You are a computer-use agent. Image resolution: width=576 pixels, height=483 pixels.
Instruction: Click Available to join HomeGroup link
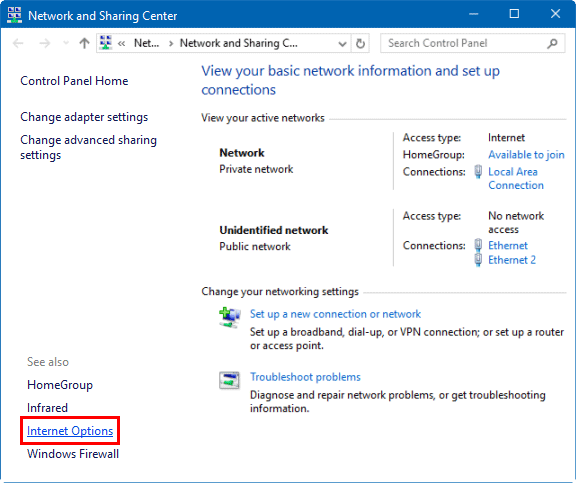click(526, 155)
